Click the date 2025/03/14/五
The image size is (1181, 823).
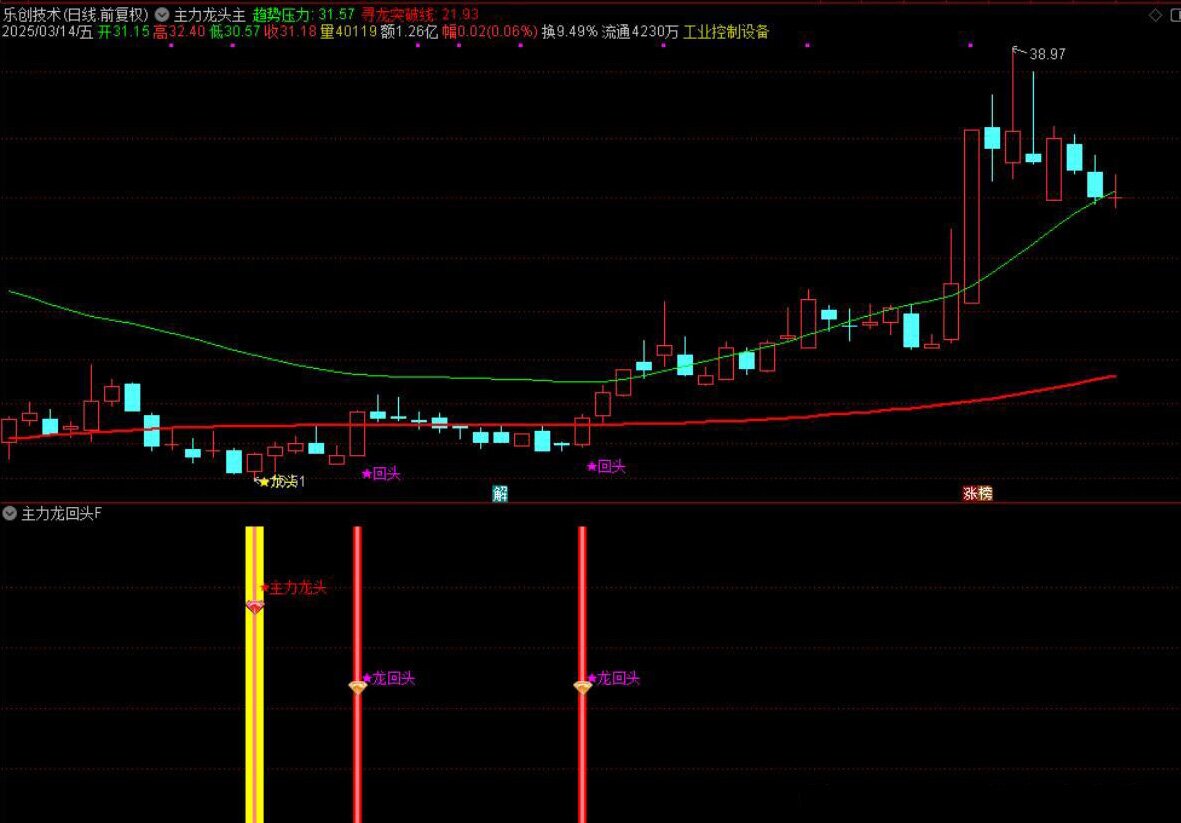pos(47,32)
